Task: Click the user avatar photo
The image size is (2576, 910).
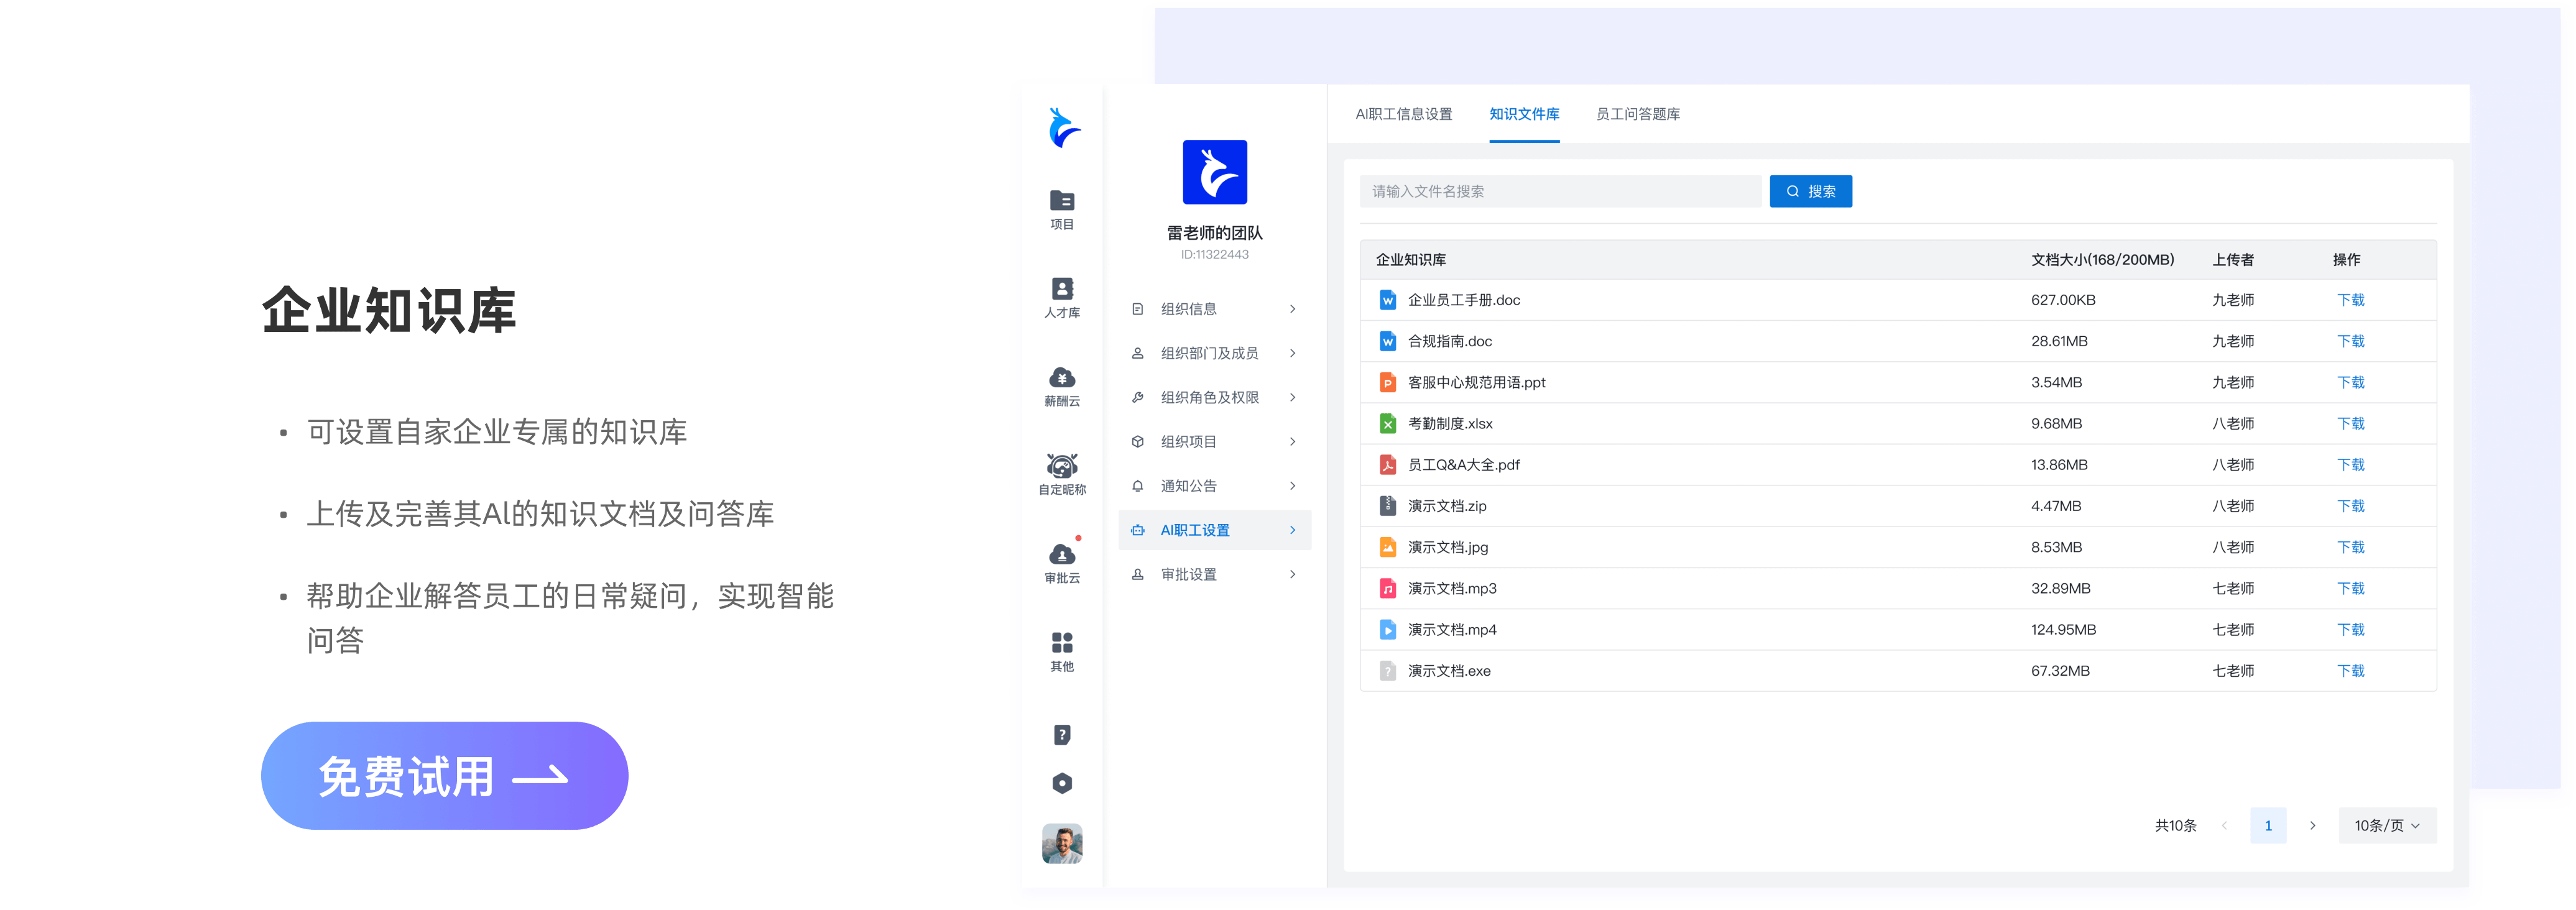Action: (x=1062, y=844)
